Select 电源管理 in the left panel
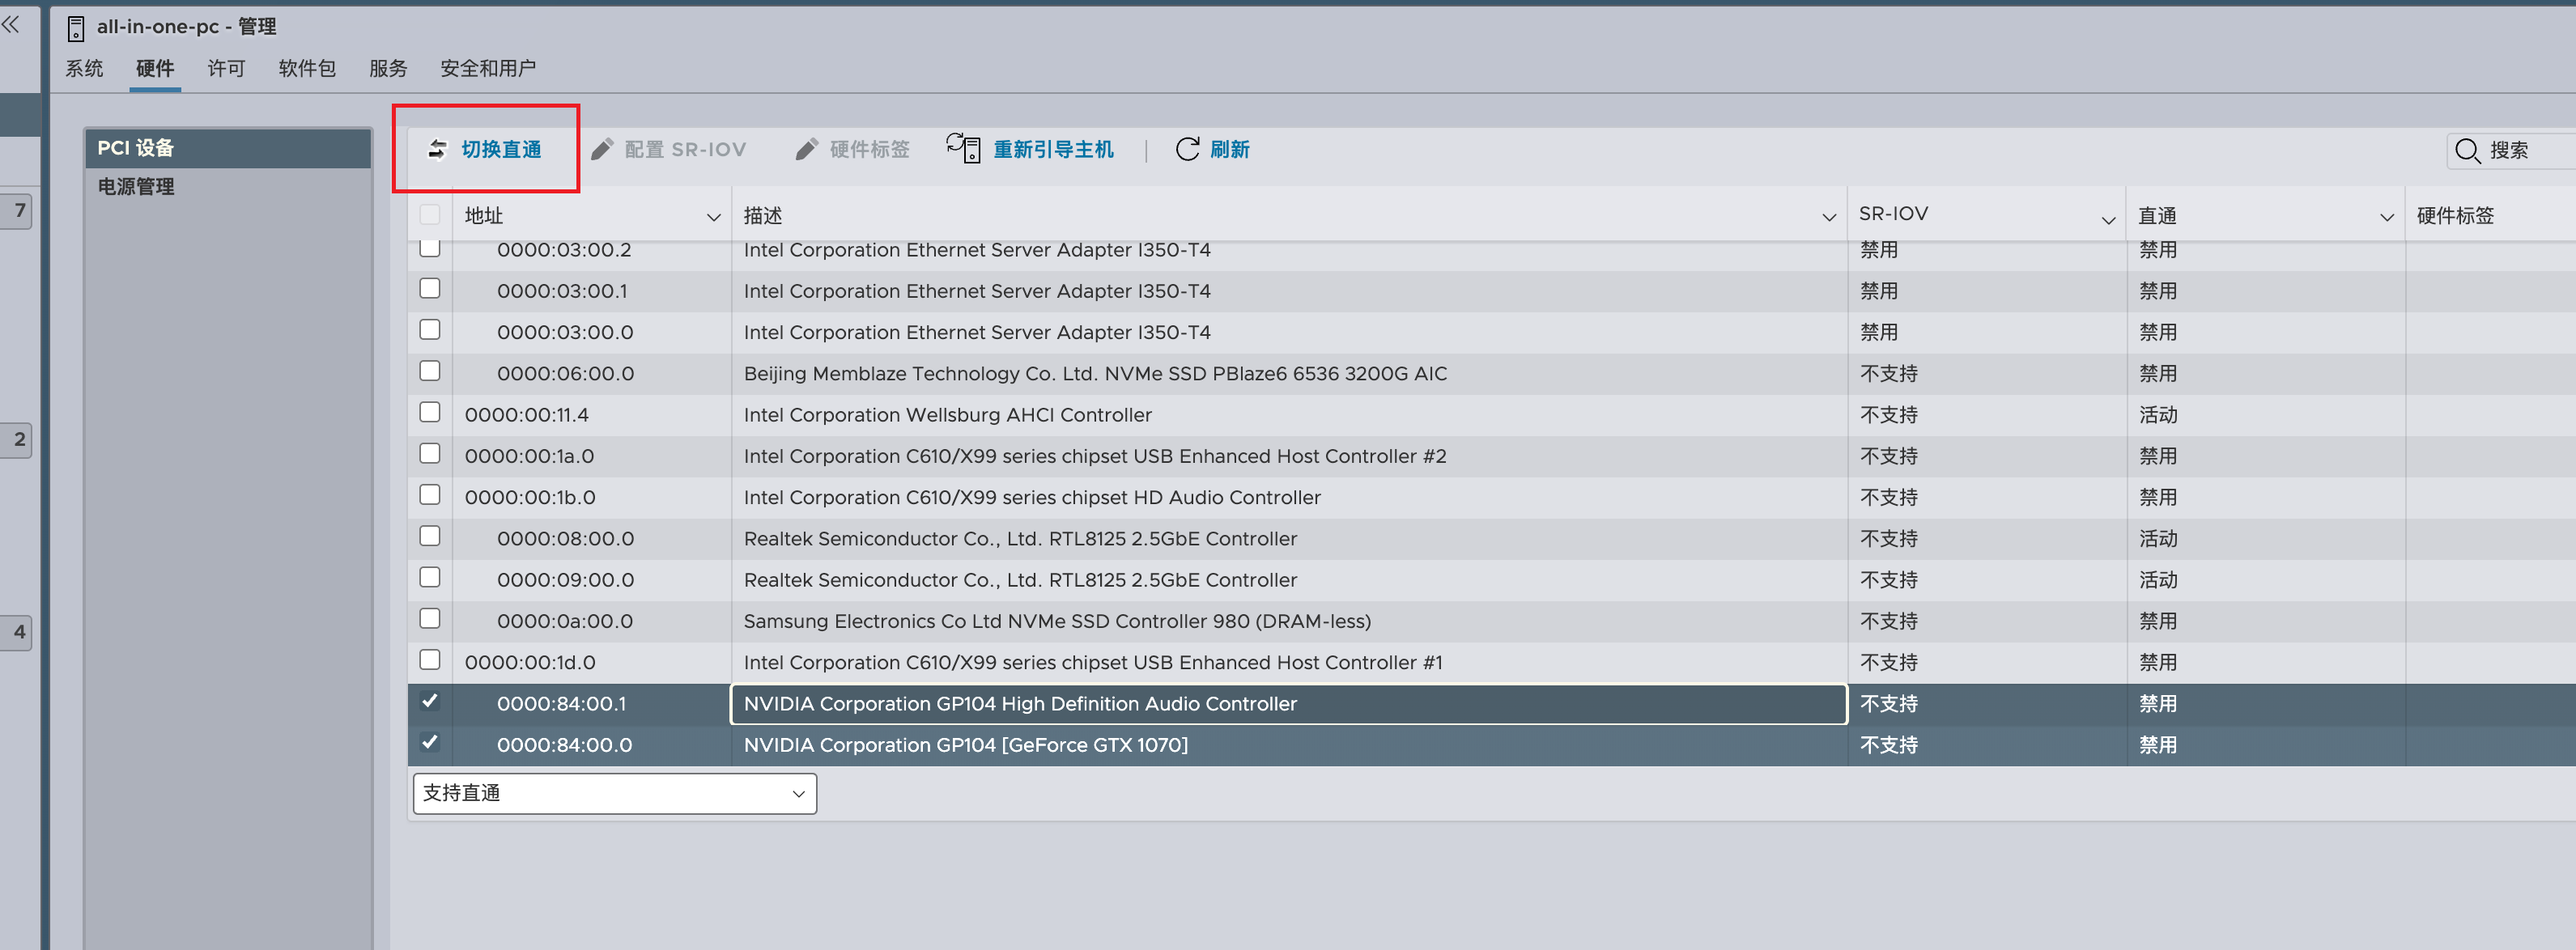Viewport: 2576px width, 950px height. coord(136,186)
